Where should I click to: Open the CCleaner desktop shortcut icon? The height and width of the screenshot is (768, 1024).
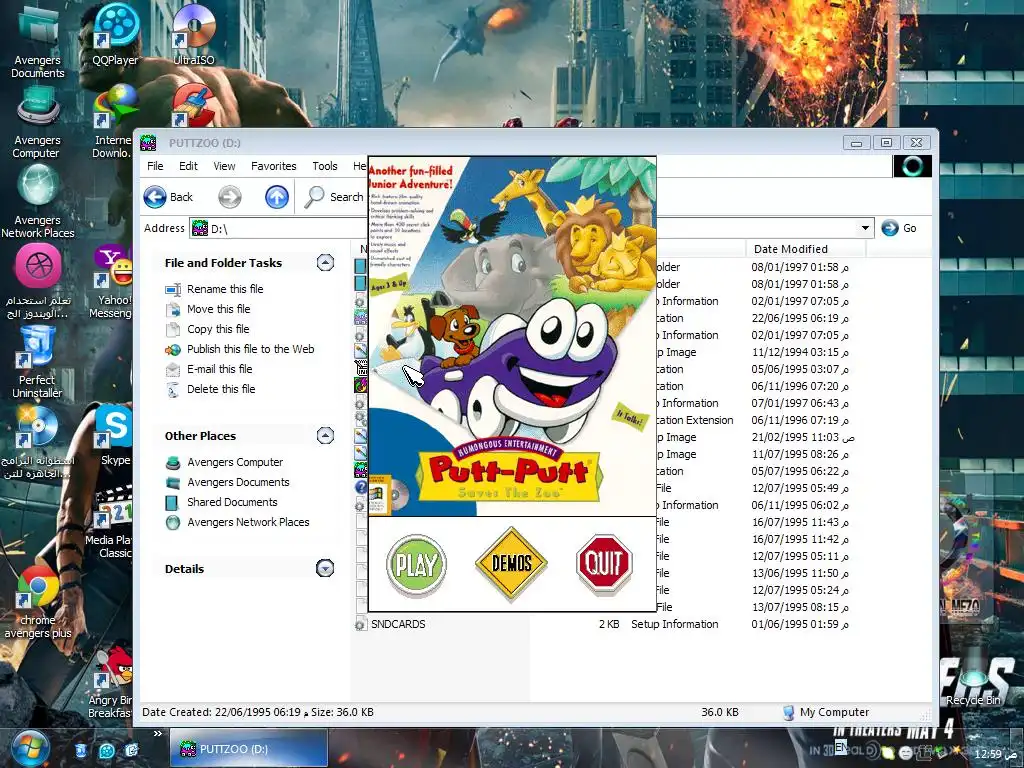click(193, 104)
